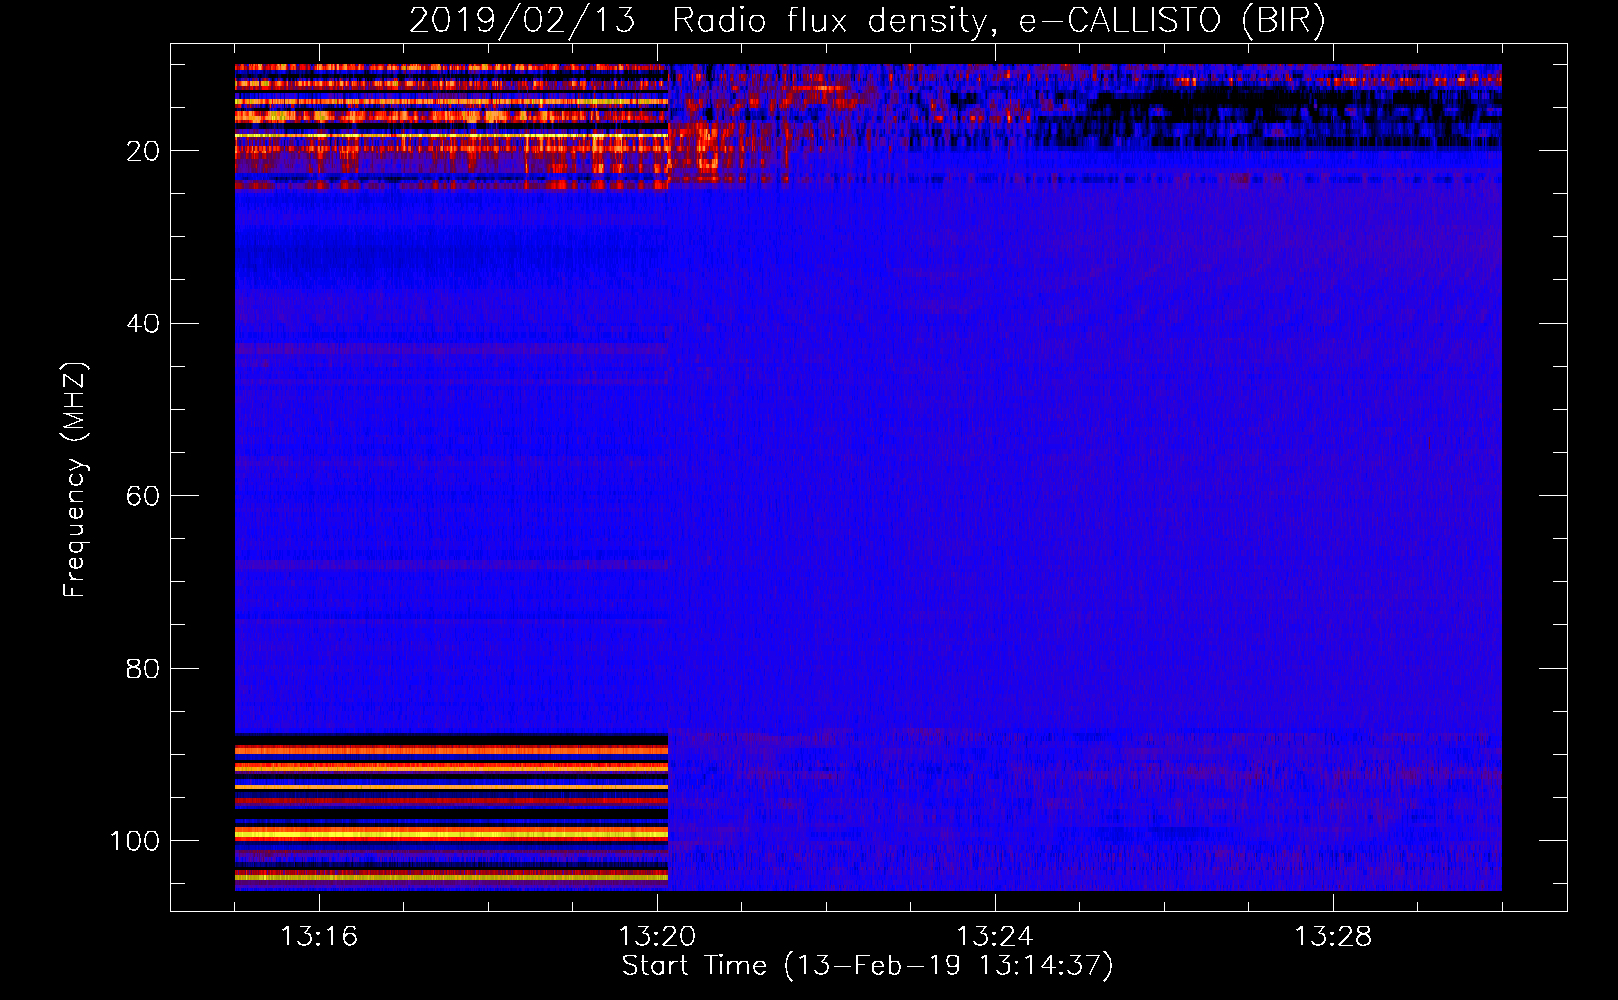The width and height of the screenshot is (1618, 1000).
Task: Select the 13:16 time axis tick label
Action: [319, 937]
